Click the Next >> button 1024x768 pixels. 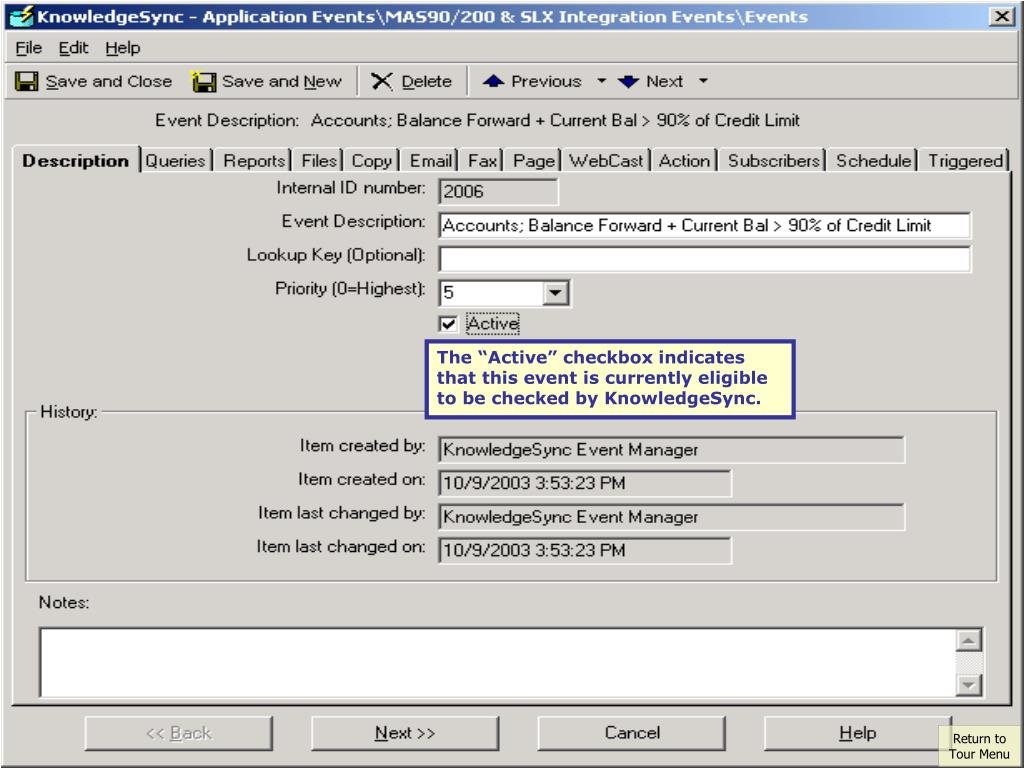click(x=405, y=733)
